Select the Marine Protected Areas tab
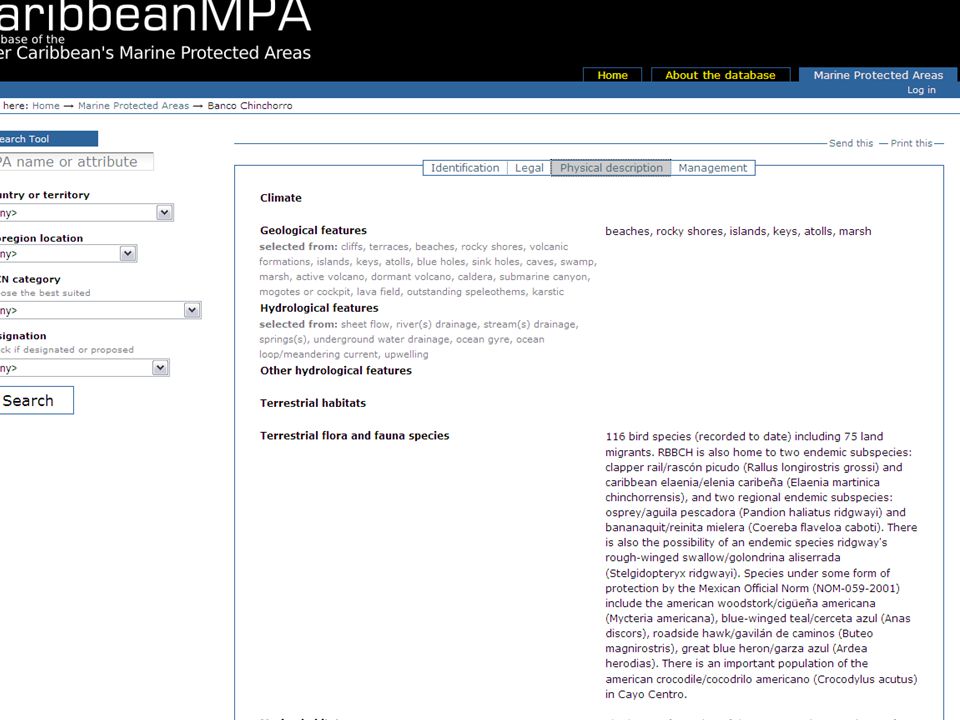The image size is (960, 720). point(878,75)
